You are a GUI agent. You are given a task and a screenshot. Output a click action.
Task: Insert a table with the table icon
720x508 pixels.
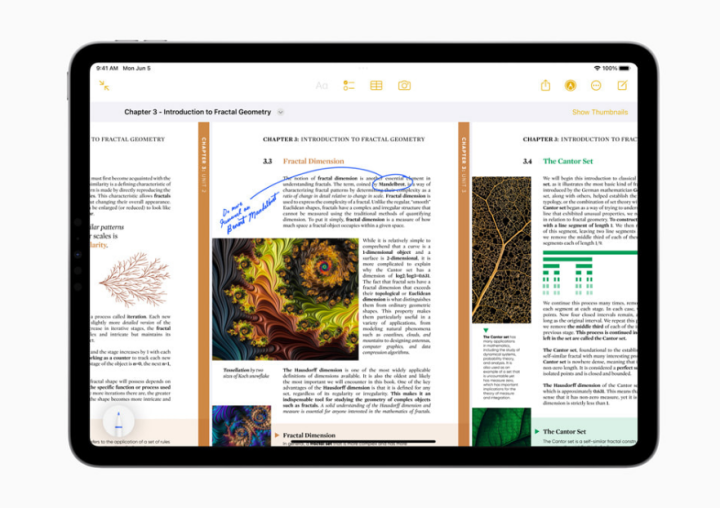(x=376, y=85)
